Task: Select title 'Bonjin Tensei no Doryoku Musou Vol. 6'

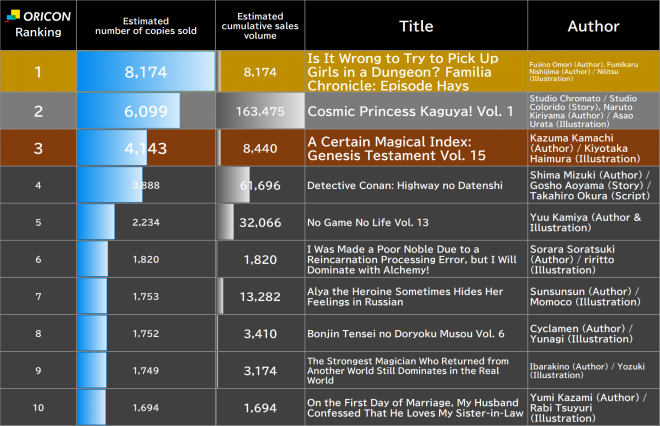Action: click(405, 333)
